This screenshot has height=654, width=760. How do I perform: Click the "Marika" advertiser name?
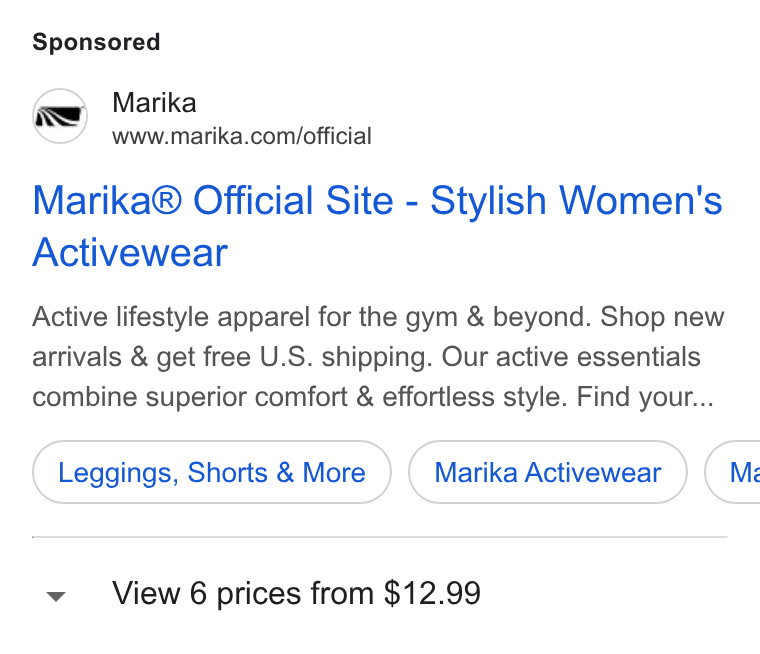pos(154,103)
